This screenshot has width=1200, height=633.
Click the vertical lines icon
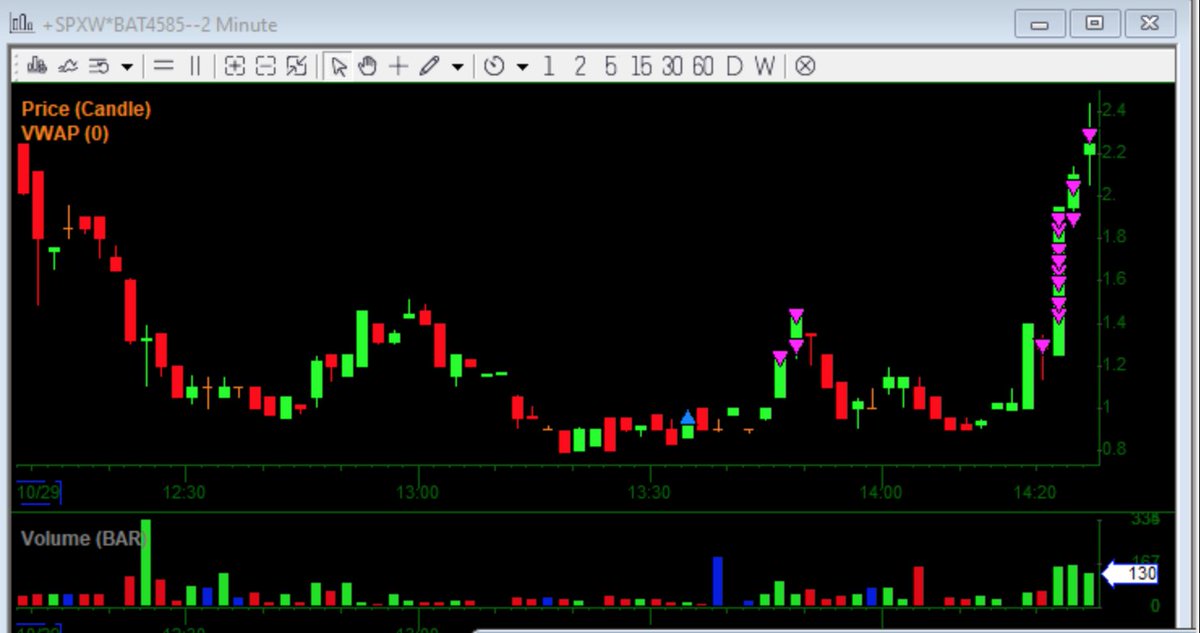[x=195, y=66]
